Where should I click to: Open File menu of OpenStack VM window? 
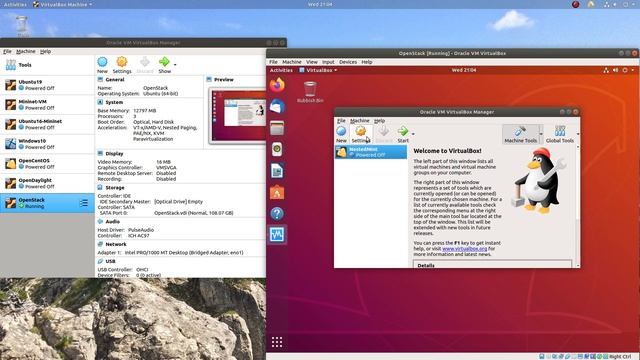click(273, 62)
